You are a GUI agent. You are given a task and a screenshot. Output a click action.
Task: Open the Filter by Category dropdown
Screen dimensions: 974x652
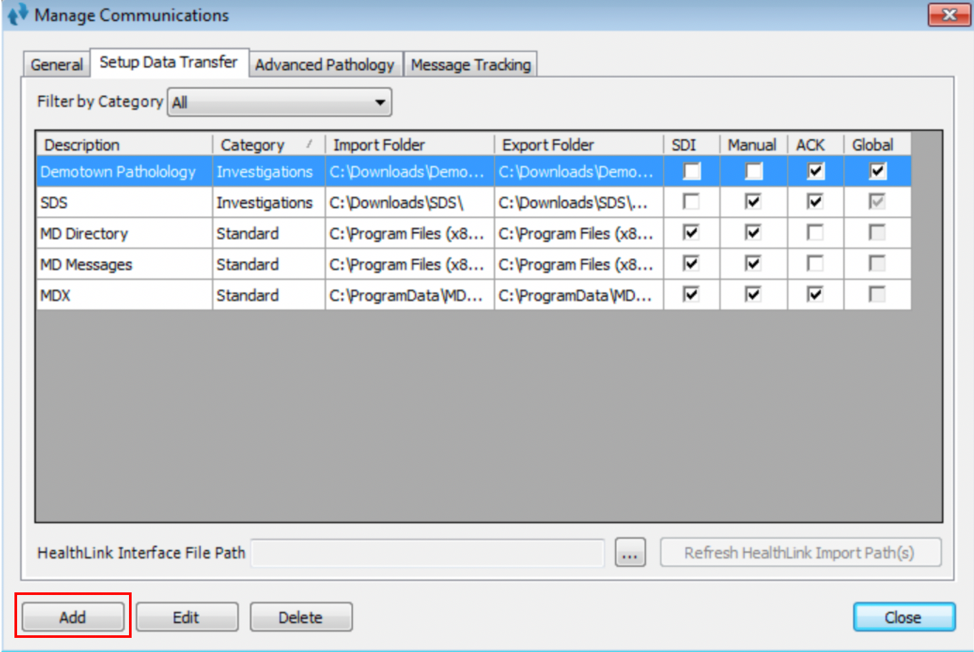[280, 102]
